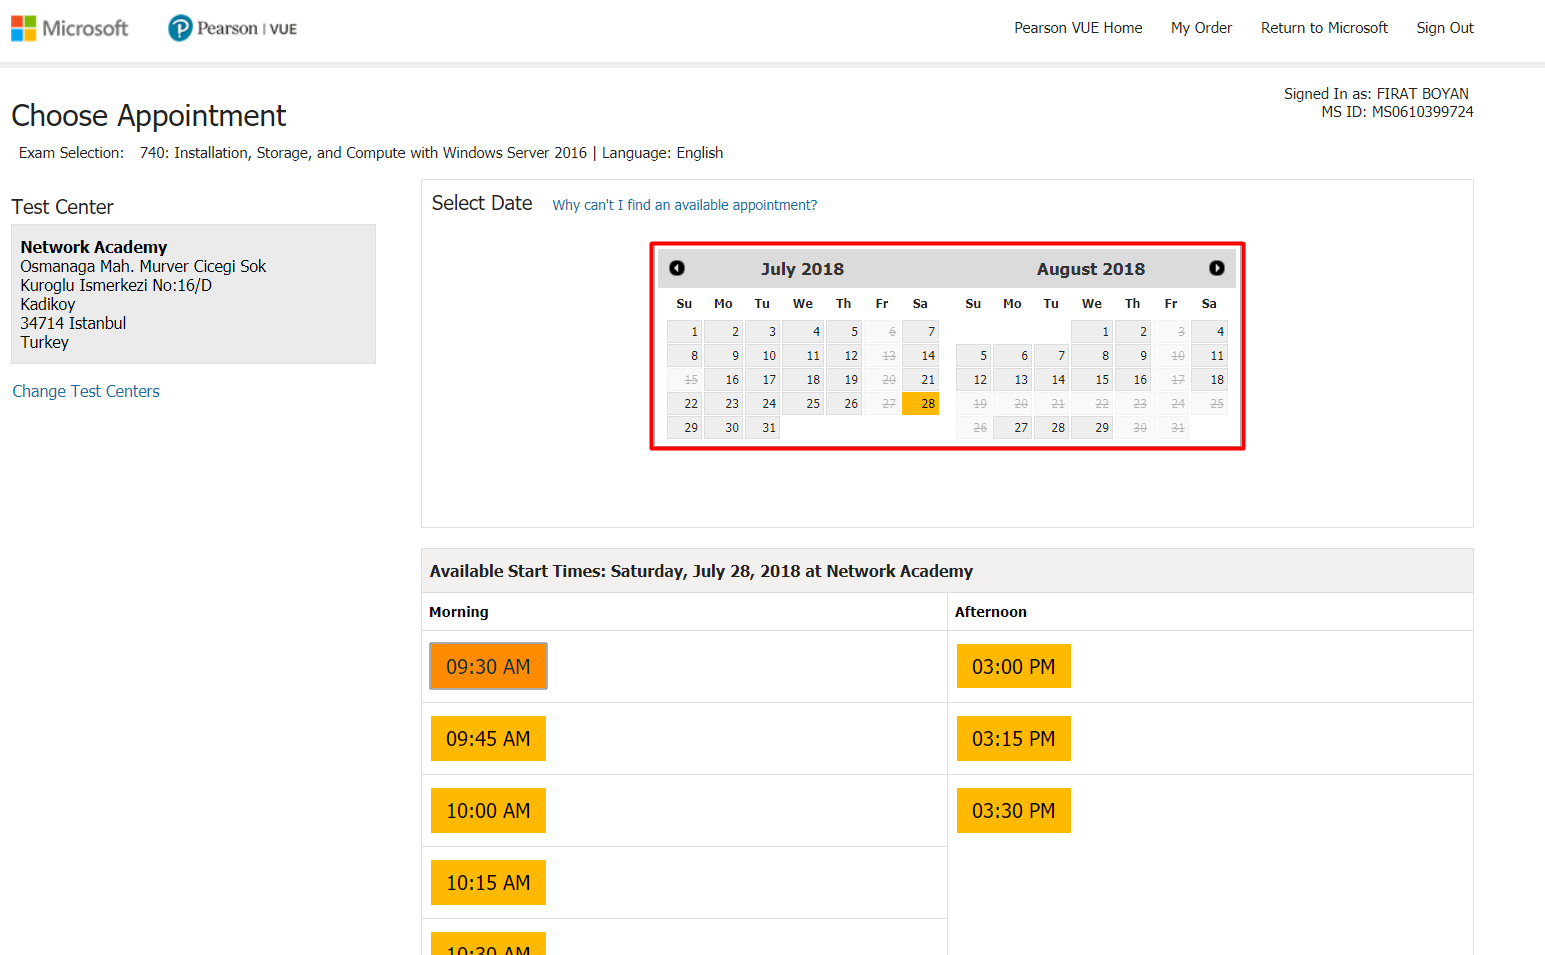Click the Pearson VUE logo
This screenshot has width=1545, height=955.
point(233,28)
